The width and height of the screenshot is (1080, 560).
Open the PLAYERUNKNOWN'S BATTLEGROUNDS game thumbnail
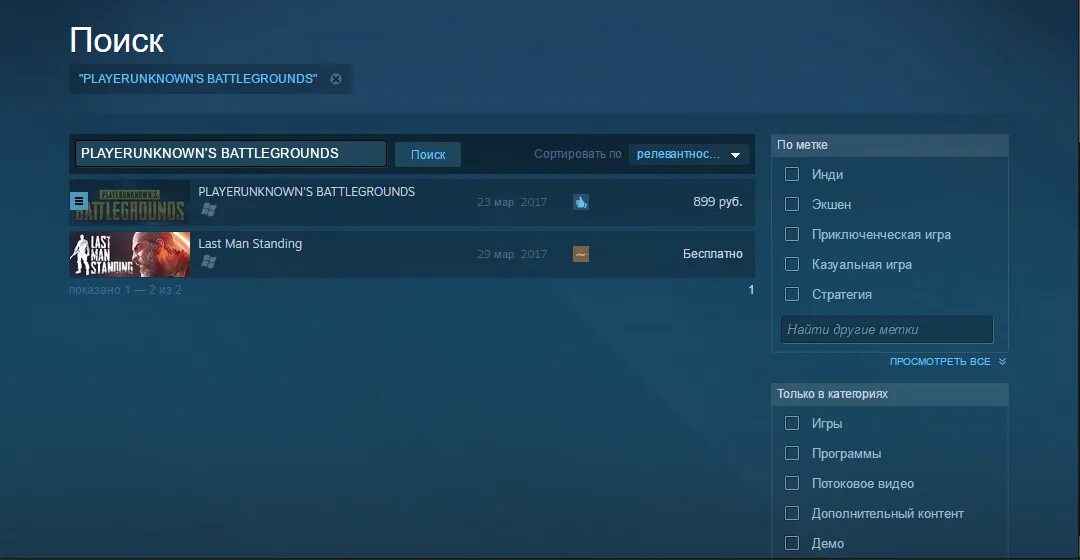(x=129, y=203)
